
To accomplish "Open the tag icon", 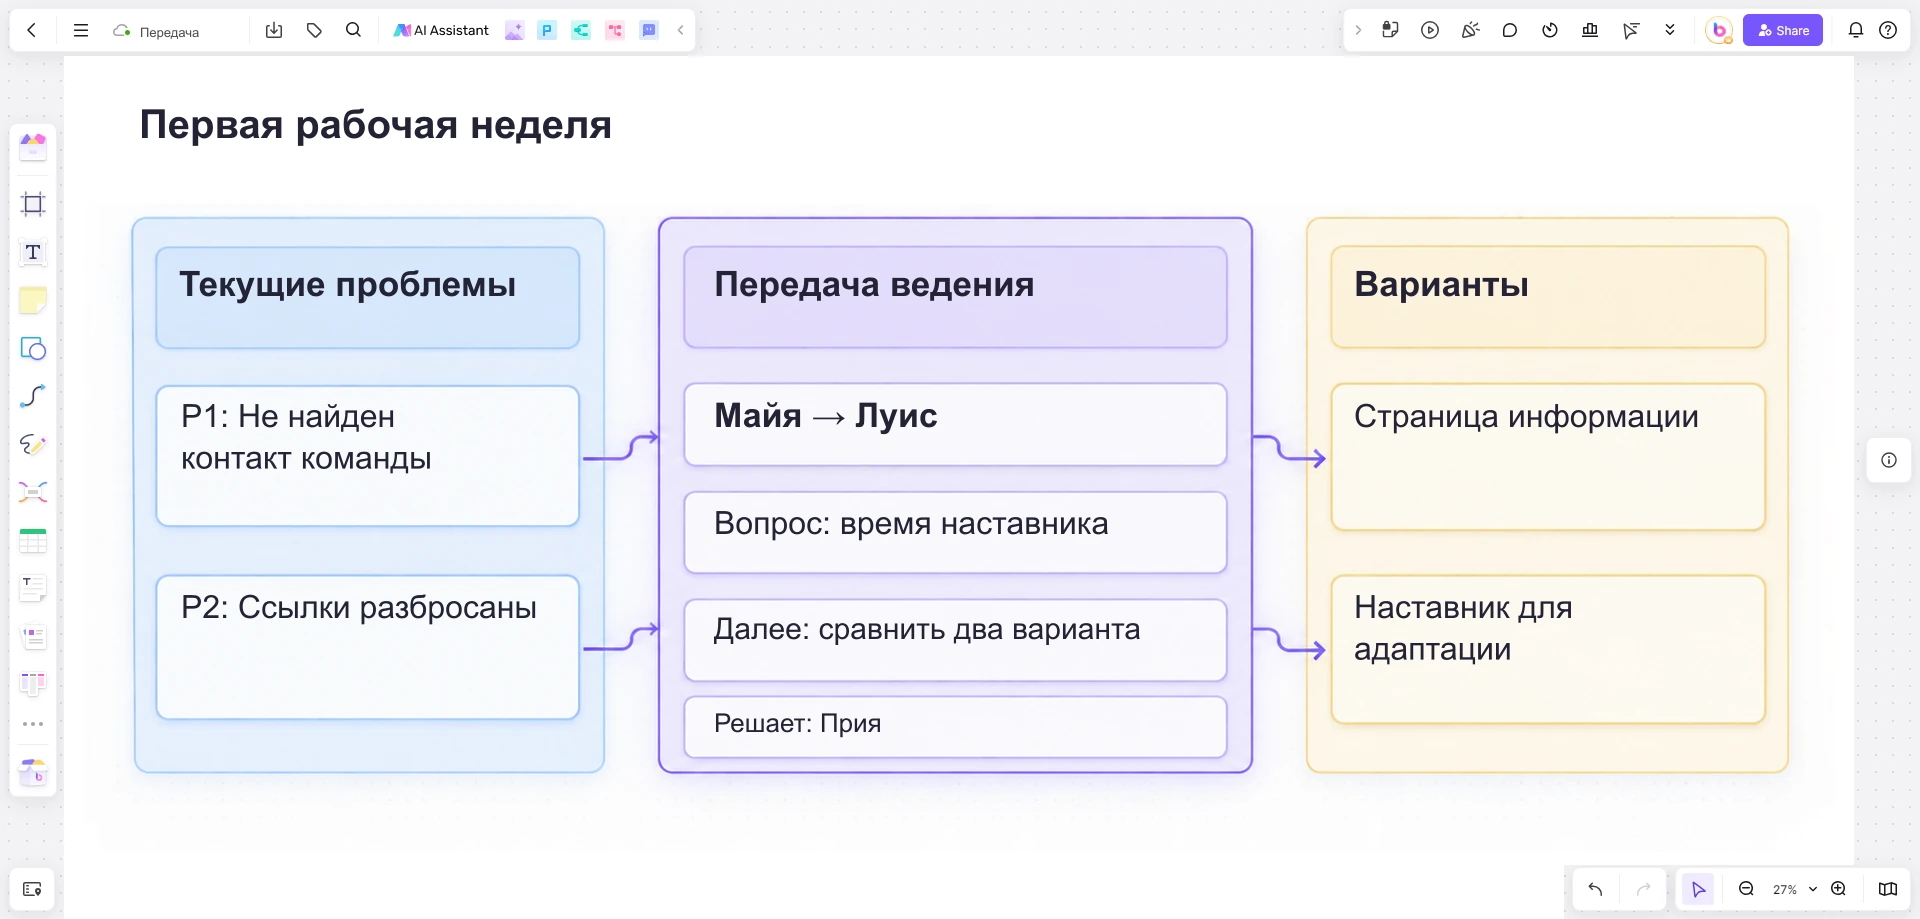I will click(x=314, y=30).
